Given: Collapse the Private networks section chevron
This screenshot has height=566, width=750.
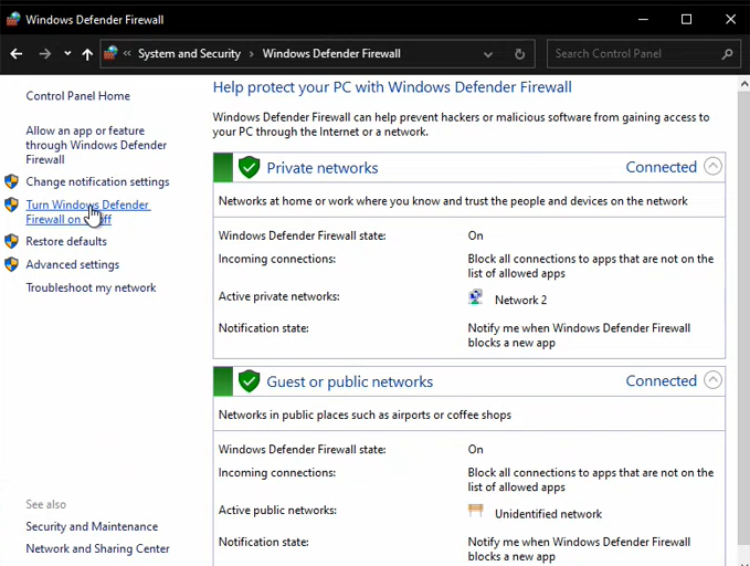Looking at the screenshot, I should tap(713, 166).
